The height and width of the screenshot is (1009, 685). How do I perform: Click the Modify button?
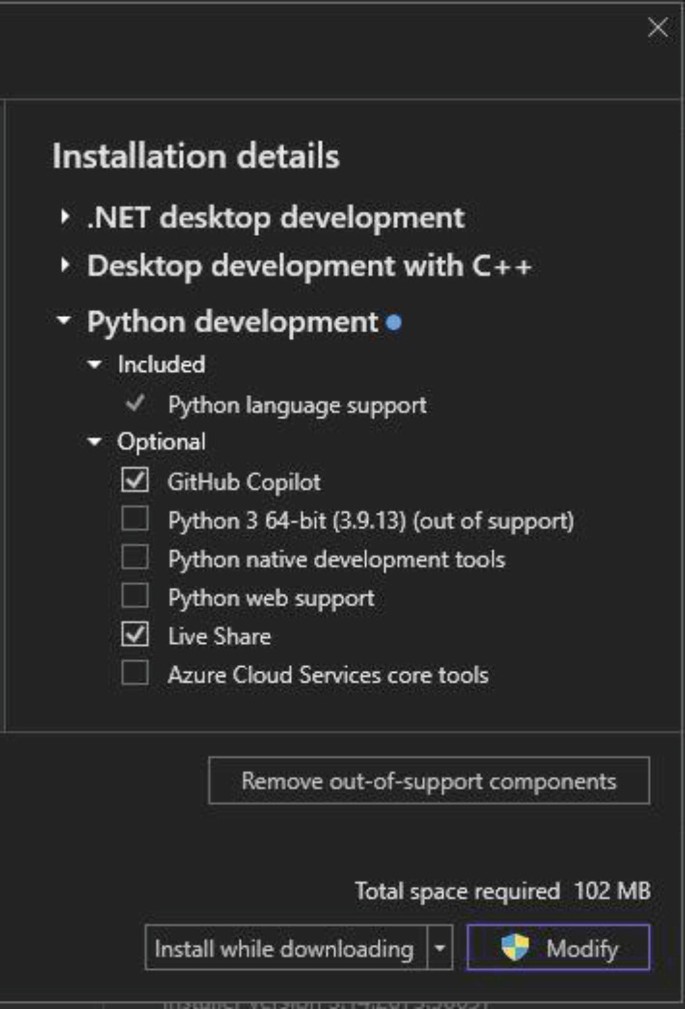coord(558,948)
